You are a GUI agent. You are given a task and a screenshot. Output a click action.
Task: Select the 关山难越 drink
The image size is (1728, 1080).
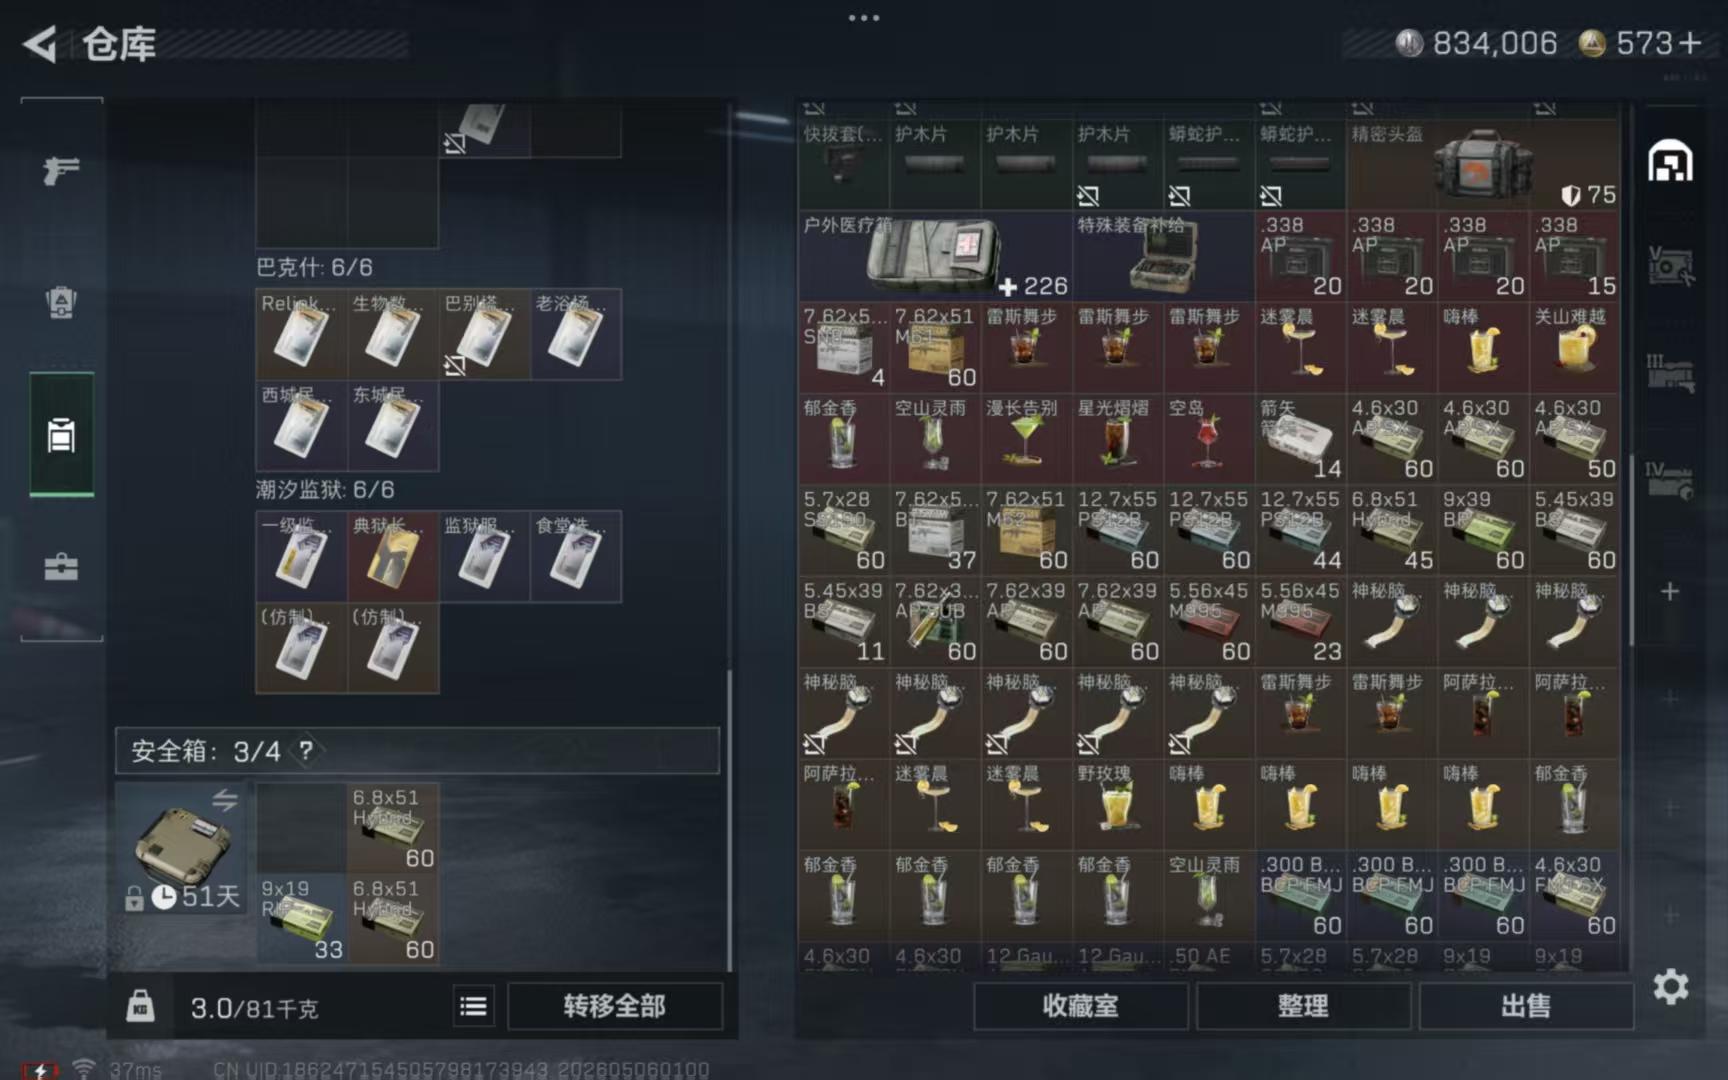tap(1574, 347)
